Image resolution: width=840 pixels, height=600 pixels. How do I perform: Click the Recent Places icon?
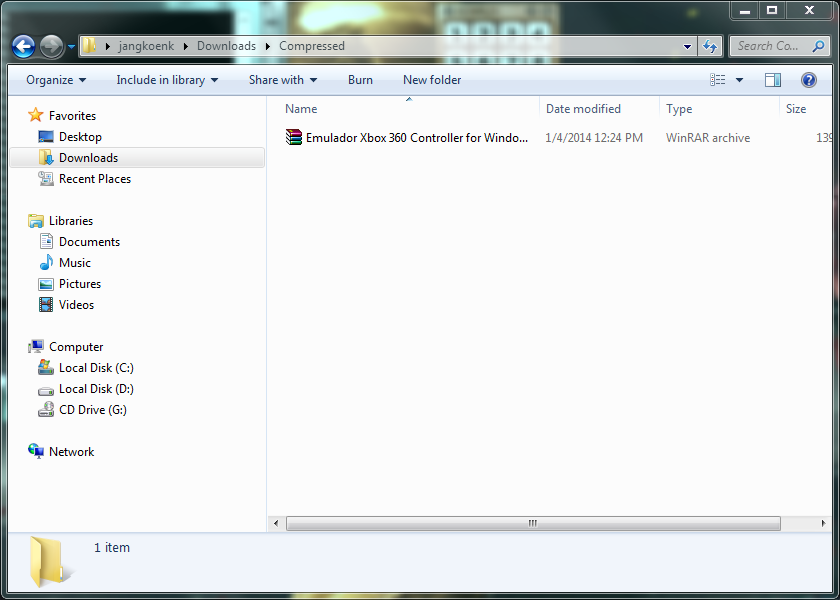(x=46, y=178)
